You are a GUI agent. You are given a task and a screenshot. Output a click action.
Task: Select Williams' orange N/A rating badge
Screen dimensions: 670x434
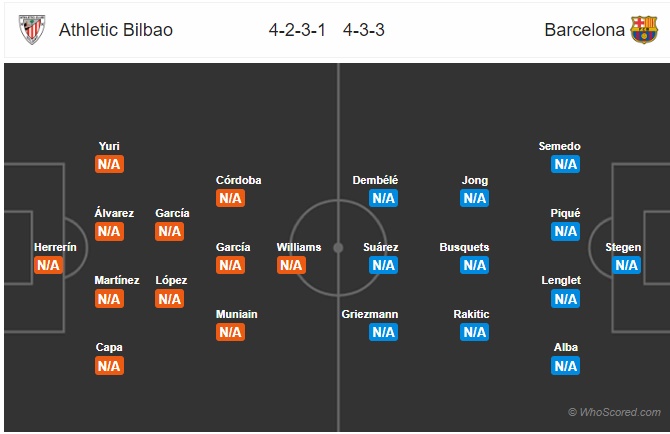[291, 265]
